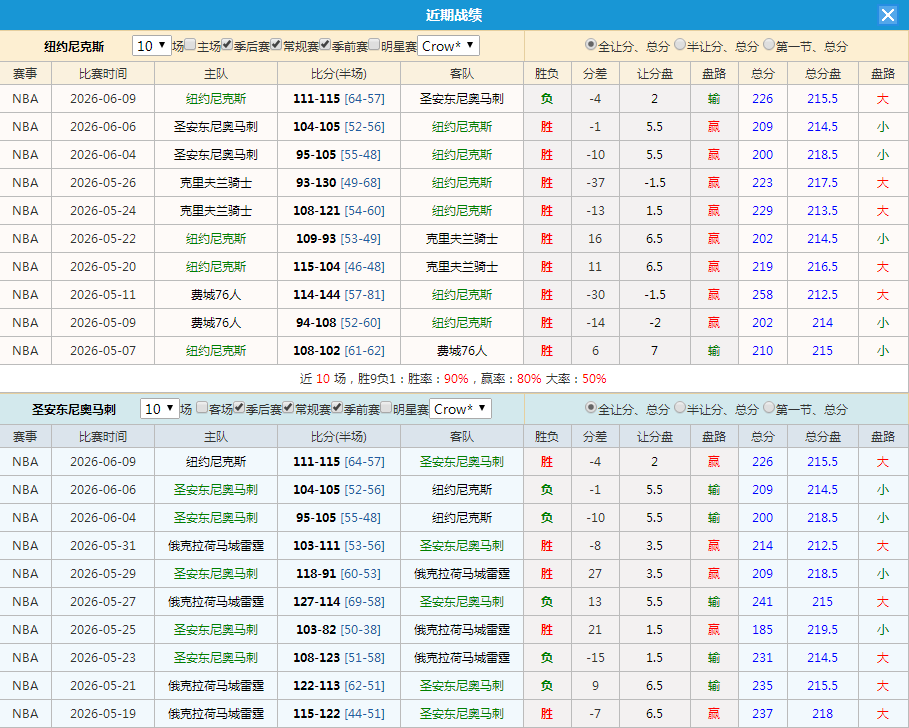The width and height of the screenshot is (909, 728).
Task: Click the date 2026-05-11
Action: coord(103,294)
